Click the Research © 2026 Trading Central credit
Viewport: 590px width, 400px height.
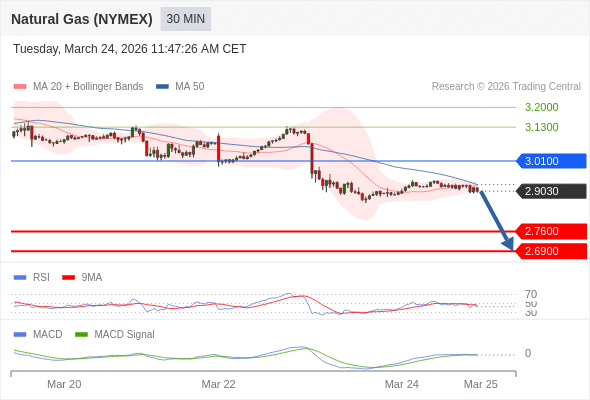pos(506,87)
